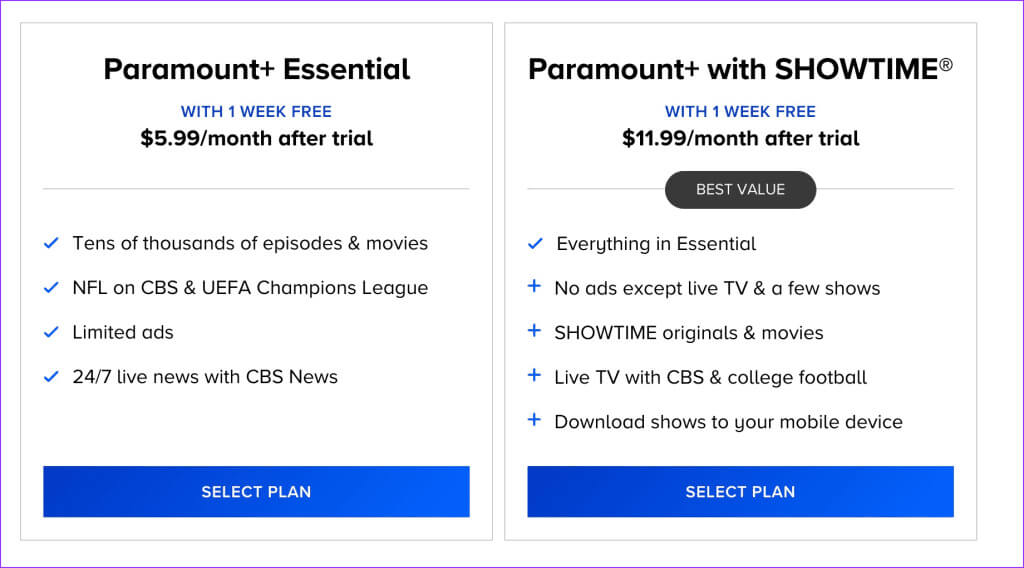Screen dimensions: 1024x568
Task: Click the checkmark beside Limited ads
Action: pyautogui.click(x=51, y=332)
